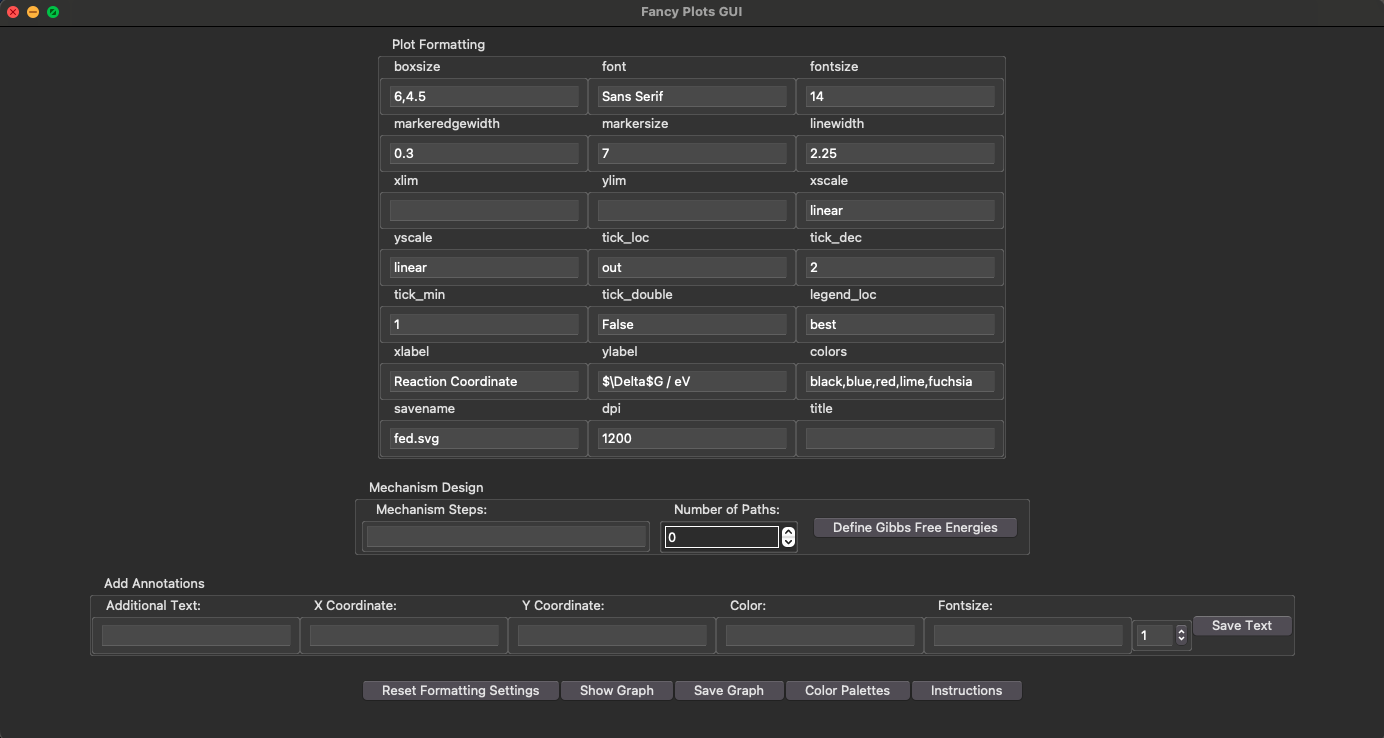
Task: Edit the tick_double field showing False
Action: 692,324
